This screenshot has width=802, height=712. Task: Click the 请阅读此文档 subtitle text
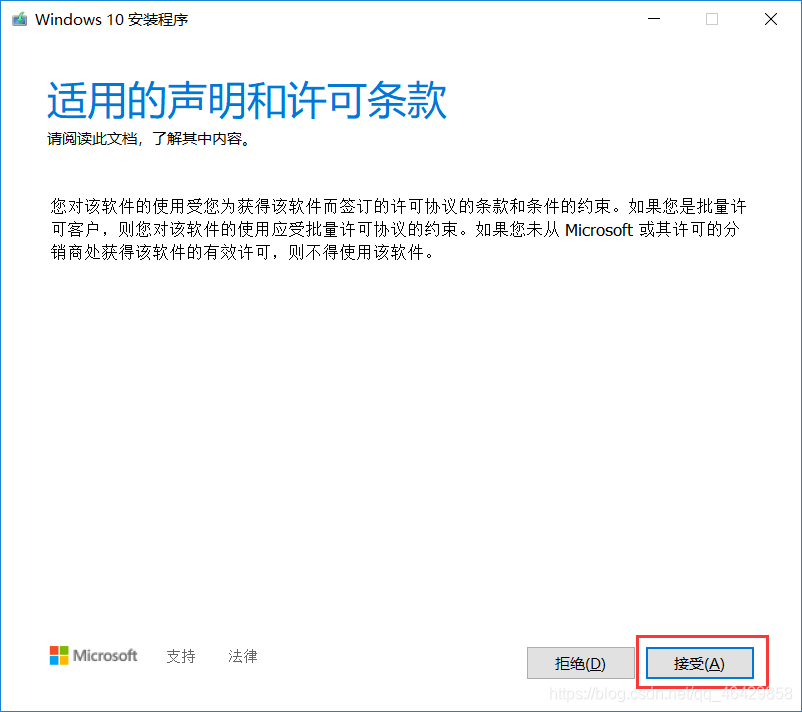coord(92,139)
